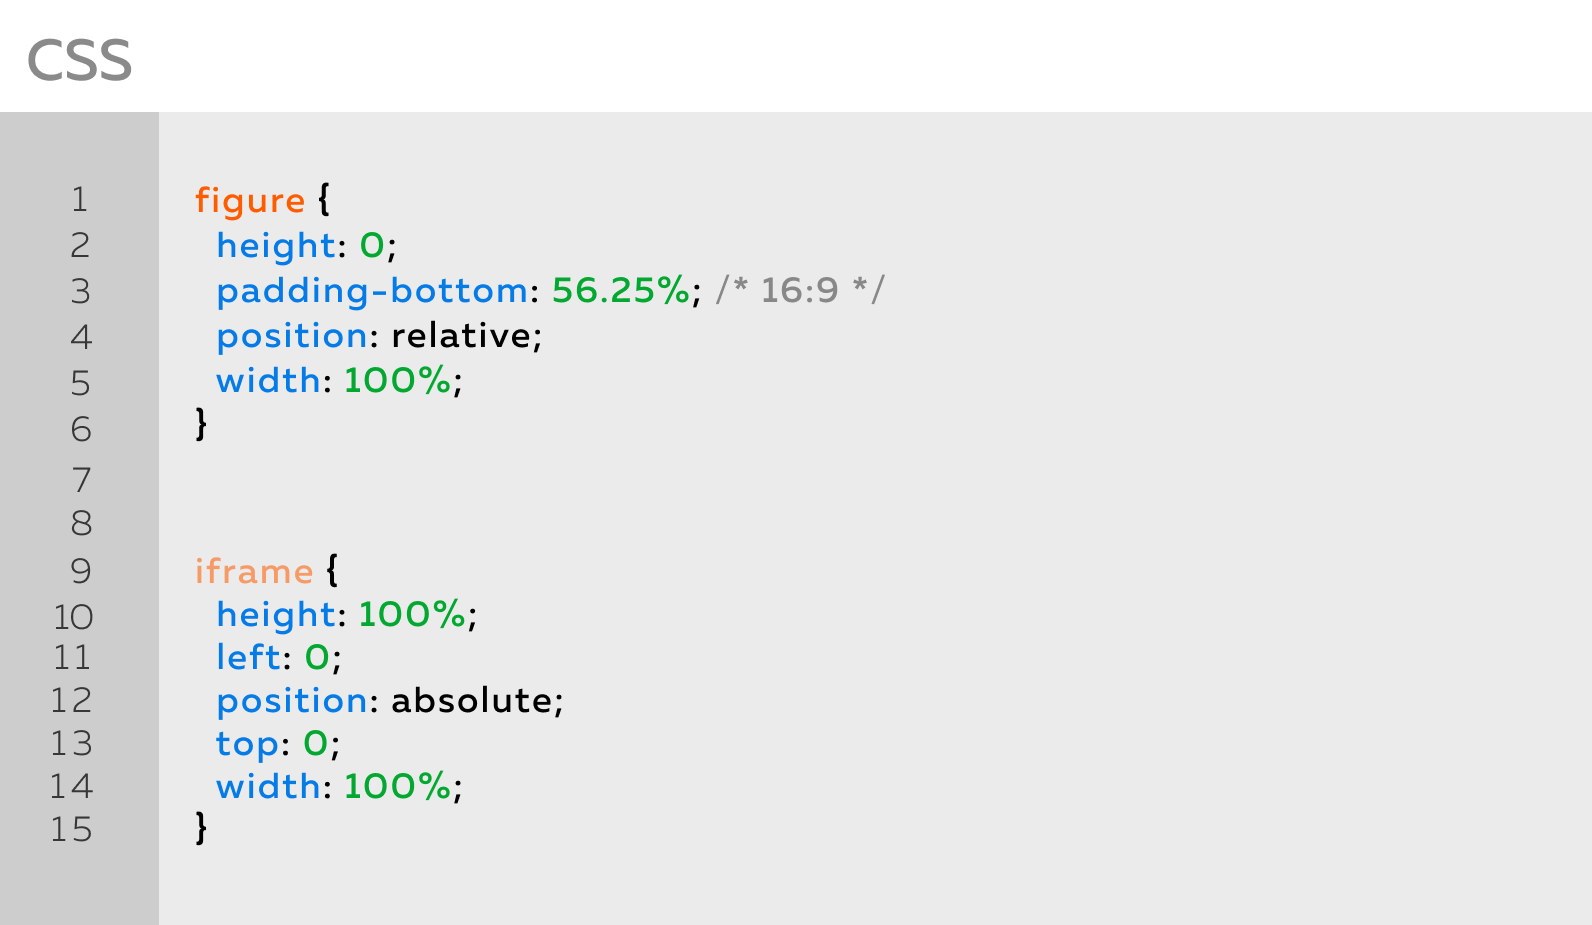Click line number 14 in the gutter
1592x925 pixels.
click(71, 786)
